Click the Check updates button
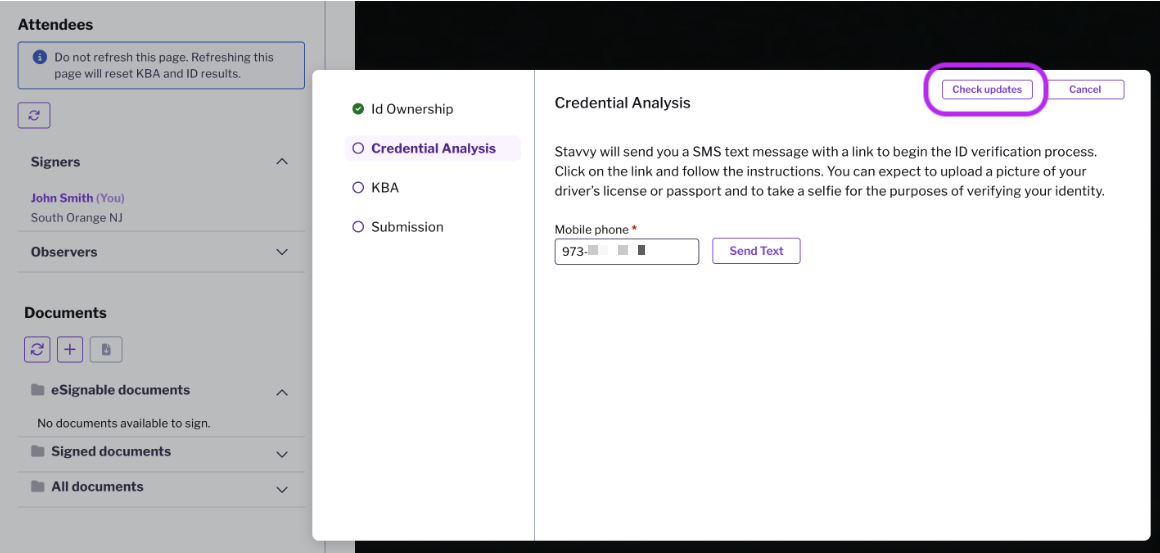The height and width of the screenshot is (553, 1160). (987, 89)
